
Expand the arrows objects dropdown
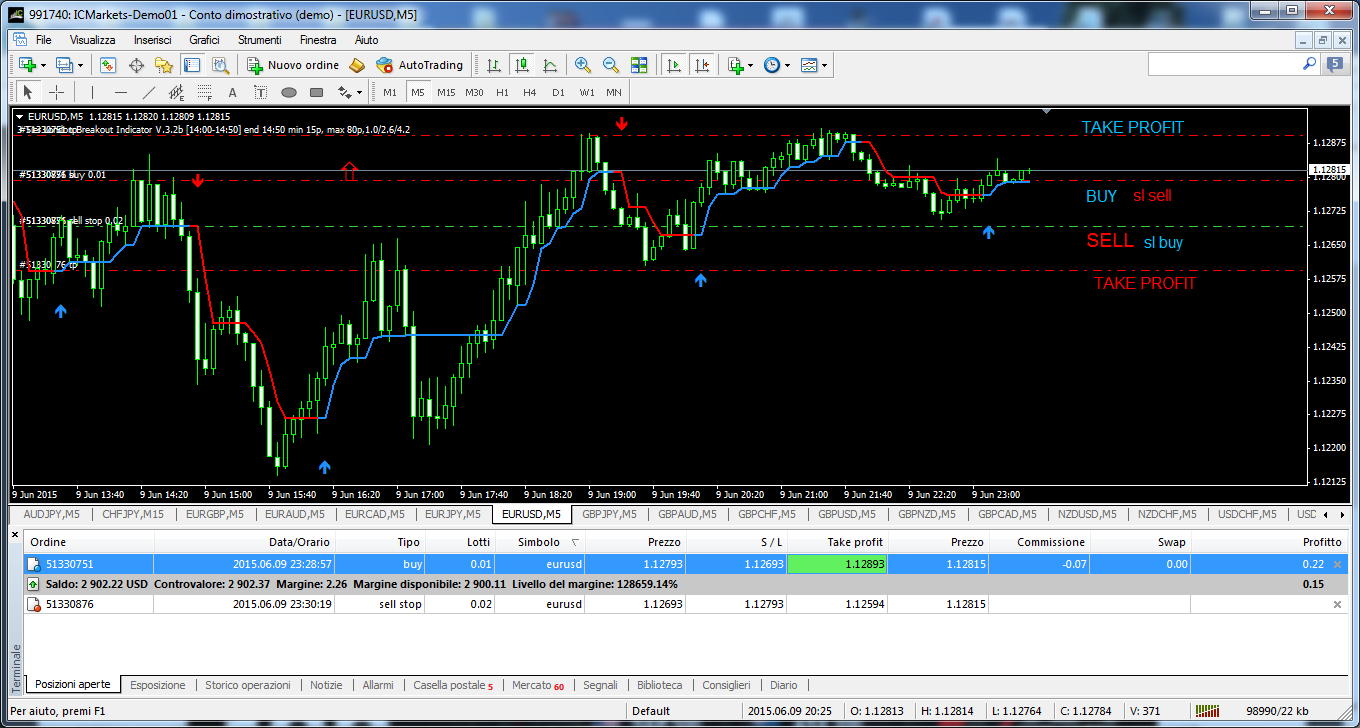pos(360,92)
